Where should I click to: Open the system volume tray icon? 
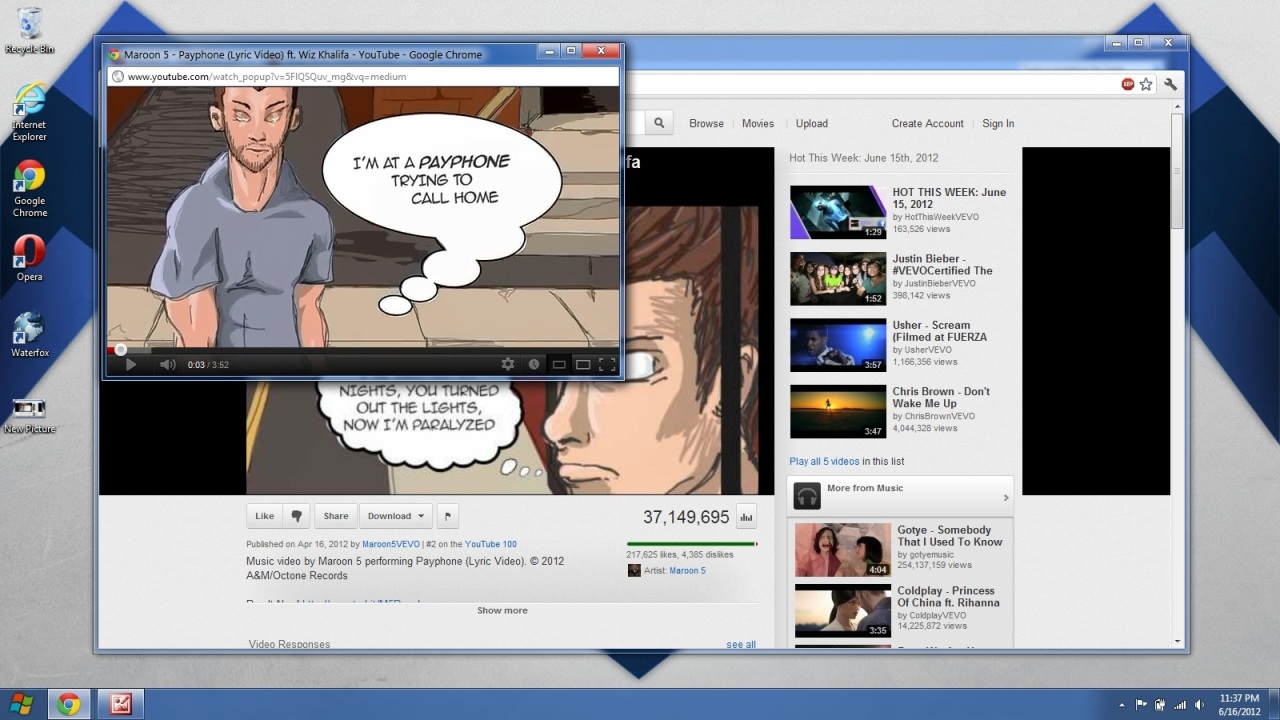1199,705
